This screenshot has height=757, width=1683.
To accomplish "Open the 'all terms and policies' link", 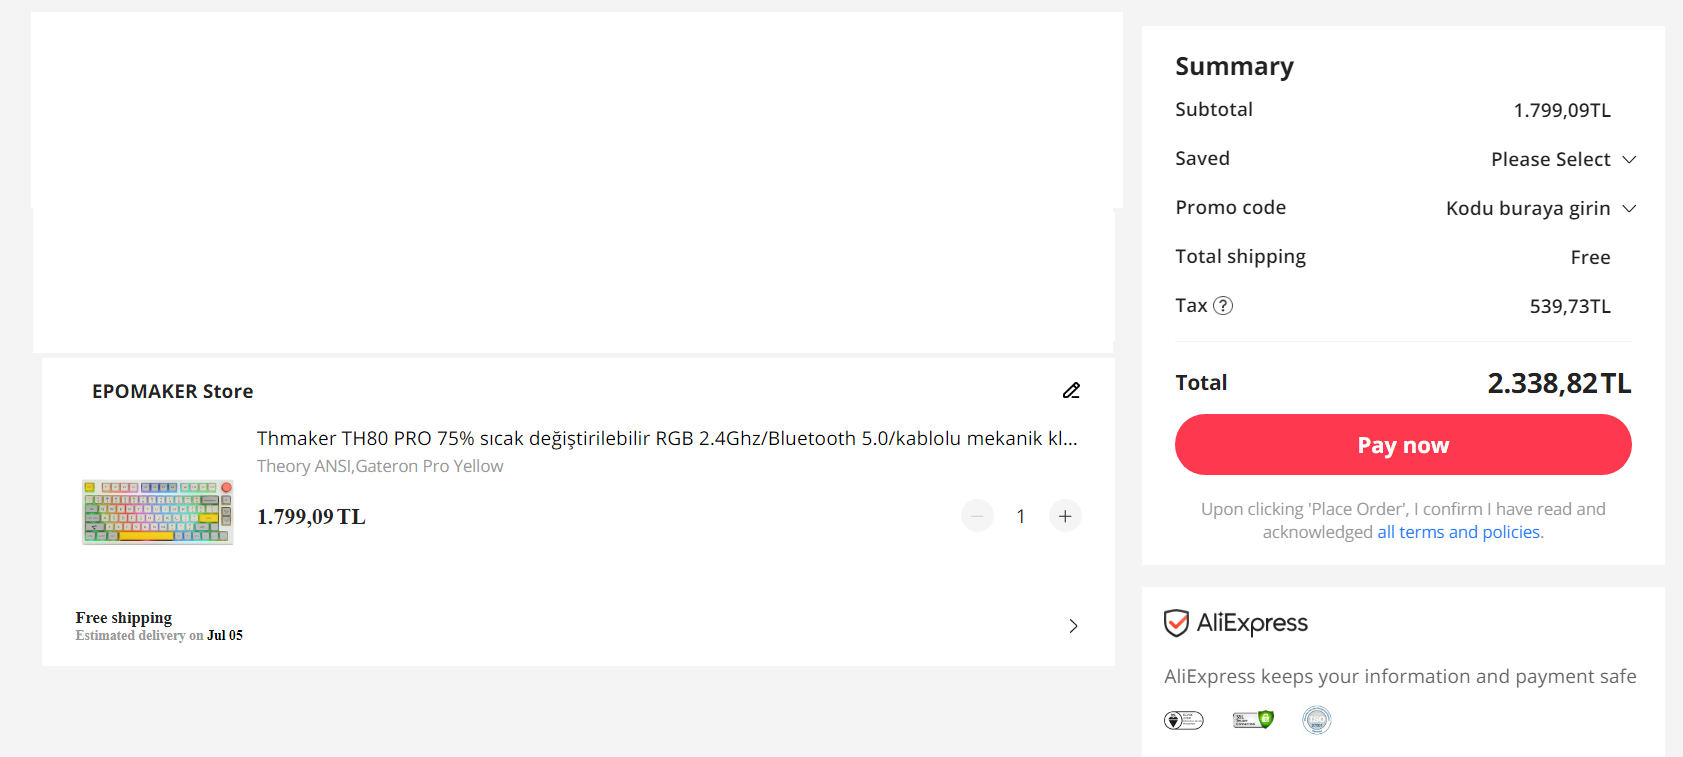I will click(1460, 532).
